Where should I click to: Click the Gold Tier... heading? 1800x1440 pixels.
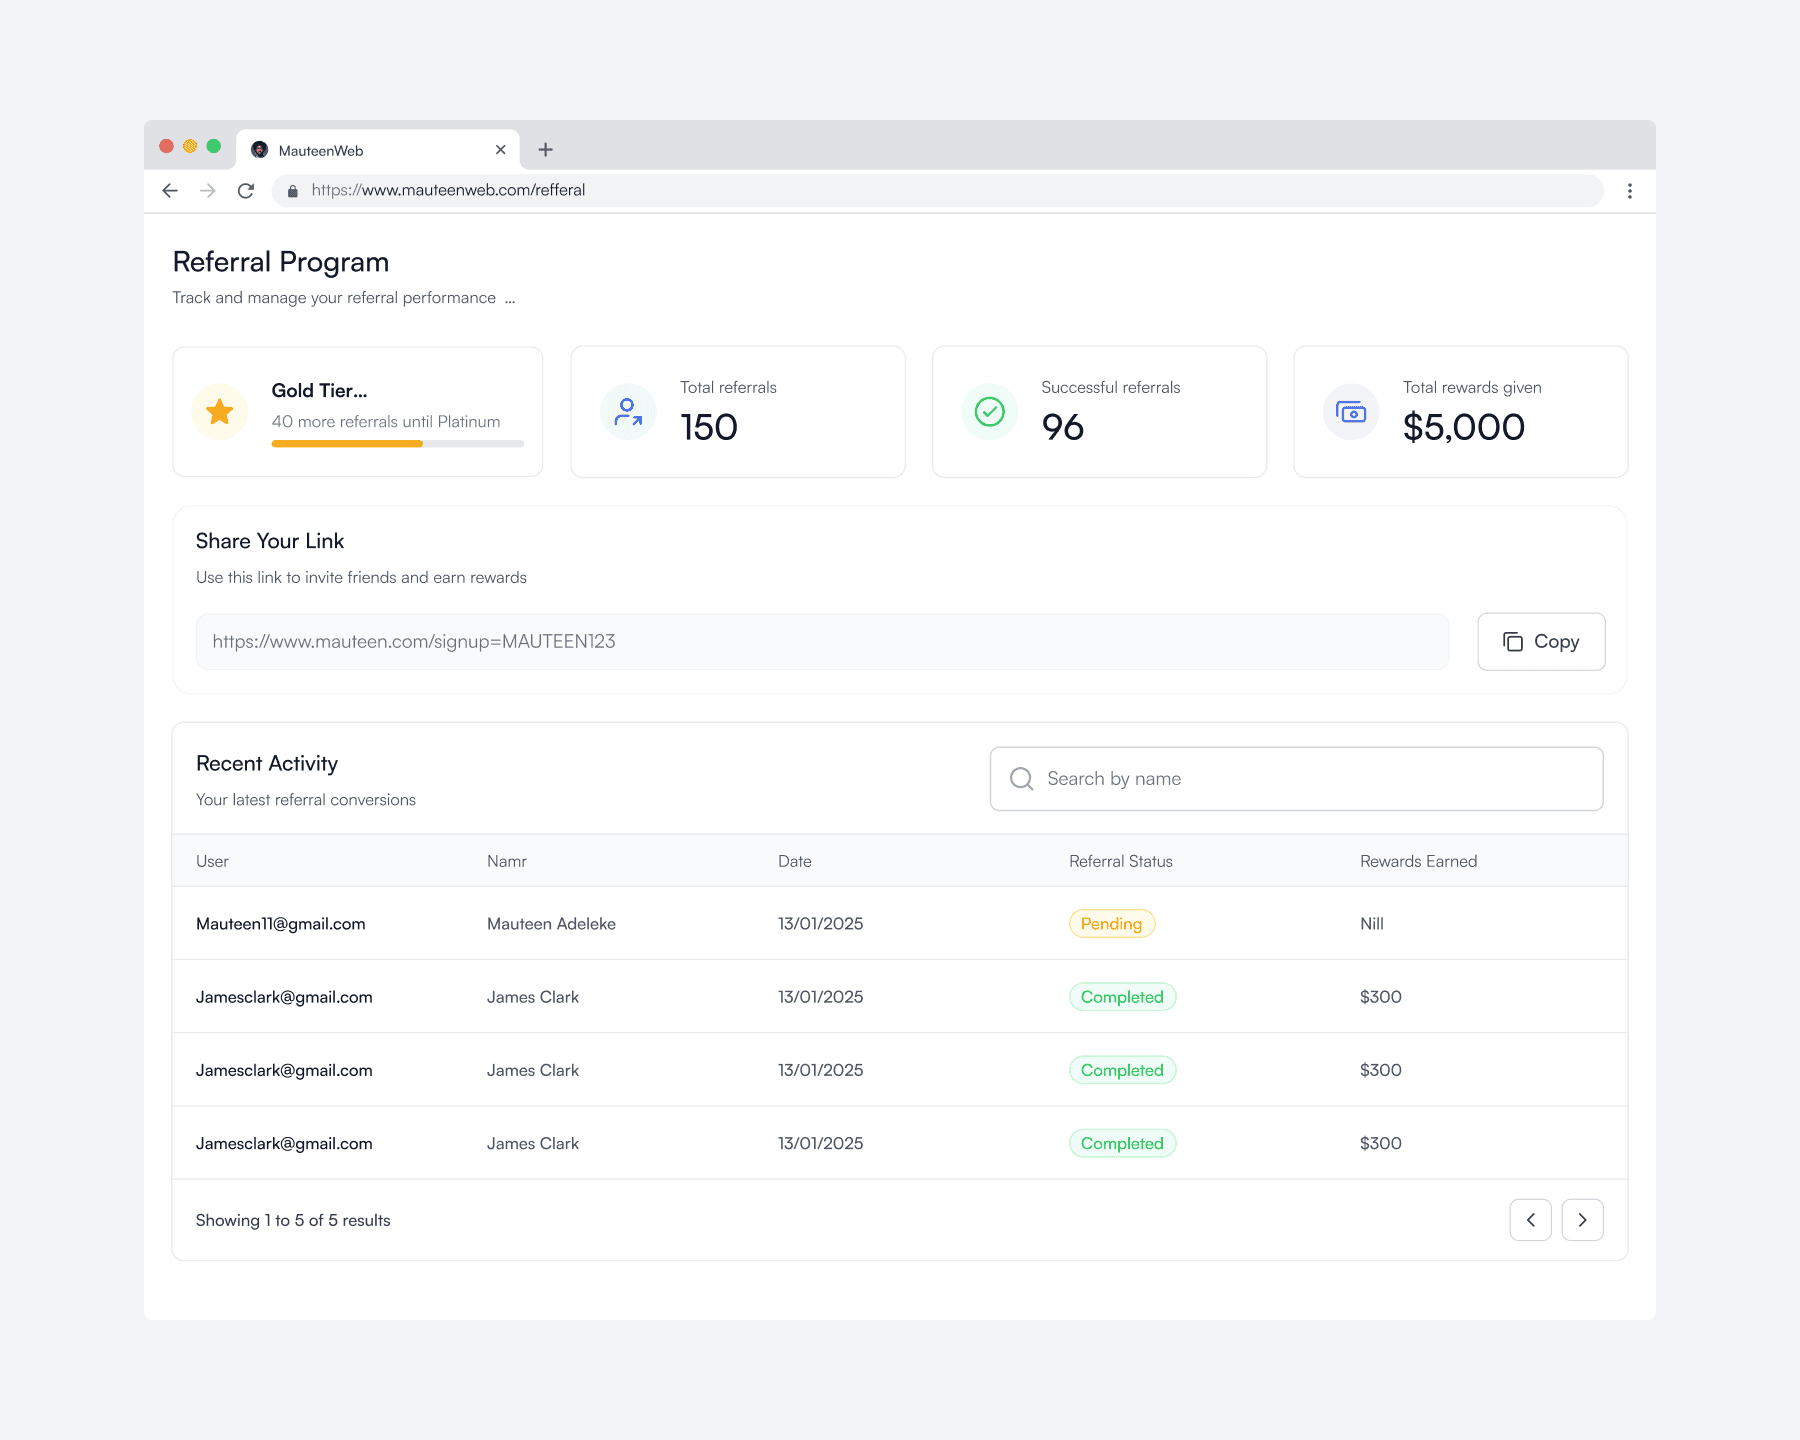(x=320, y=391)
